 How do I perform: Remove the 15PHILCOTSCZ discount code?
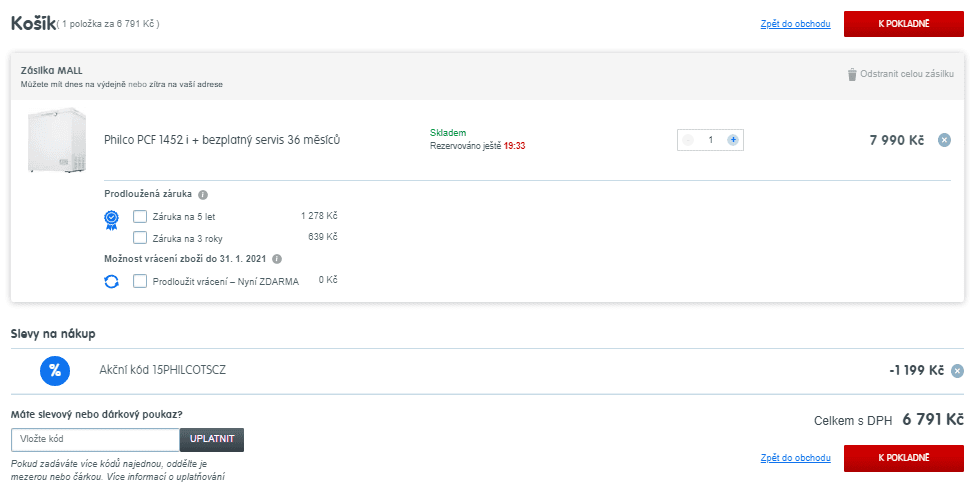[957, 371]
